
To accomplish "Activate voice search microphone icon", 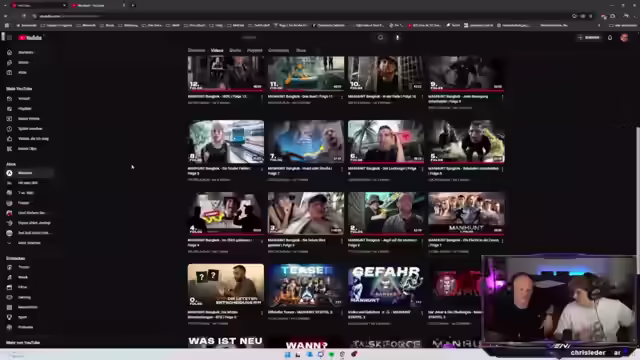I will (x=397, y=38).
